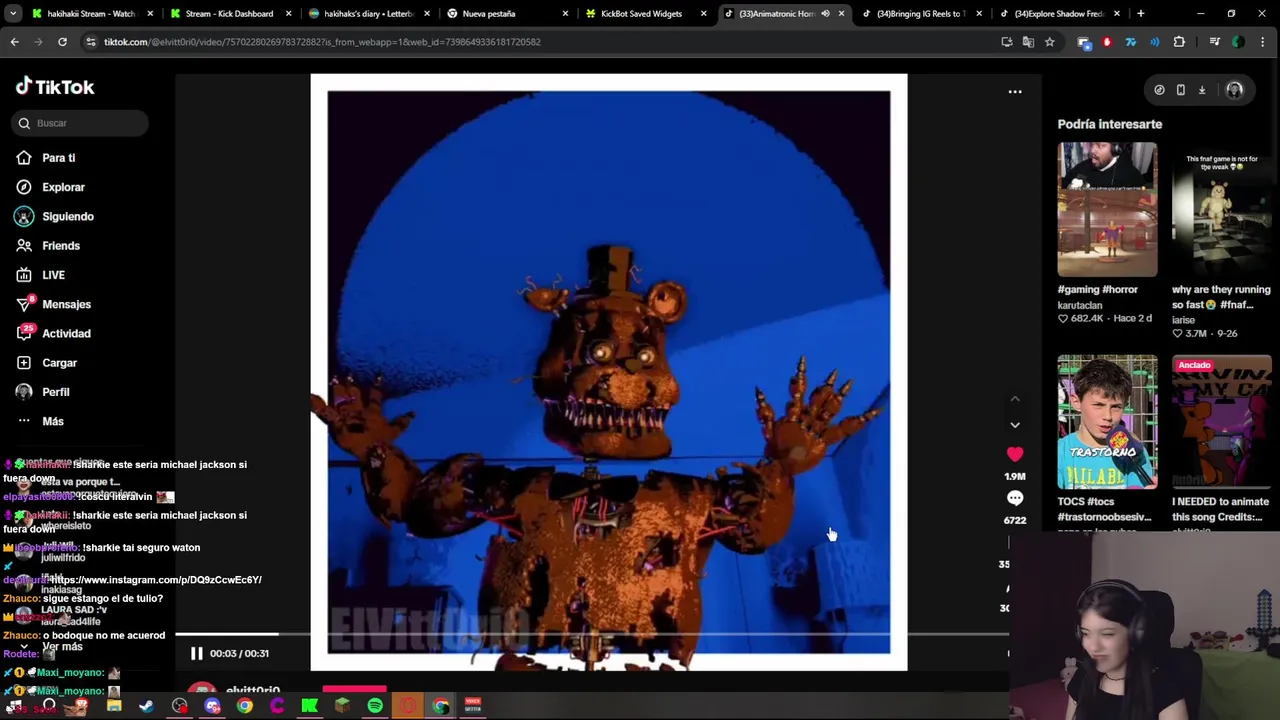Go to Perfil page
The height and width of the screenshot is (720, 1280).
[x=55, y=392]
